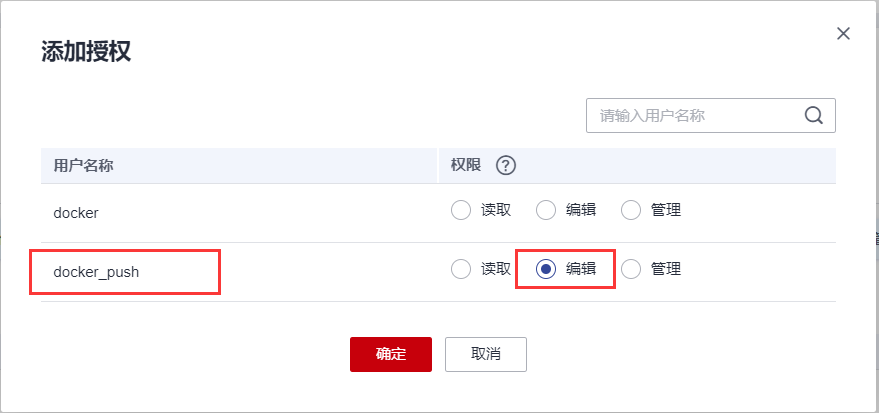Open the 权限 help question-mark icon

point(506,166)
